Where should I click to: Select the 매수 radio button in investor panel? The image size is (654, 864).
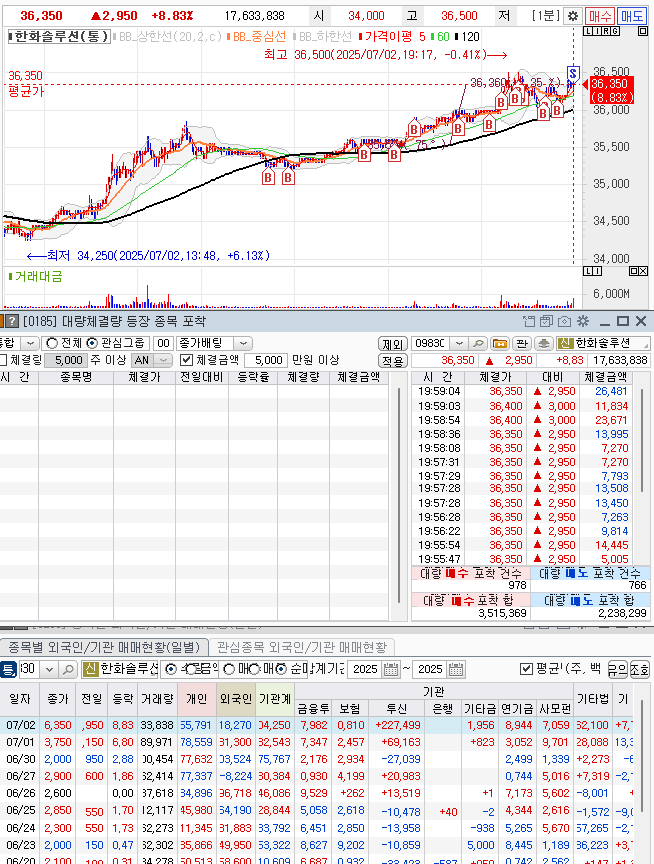point(229,669)
